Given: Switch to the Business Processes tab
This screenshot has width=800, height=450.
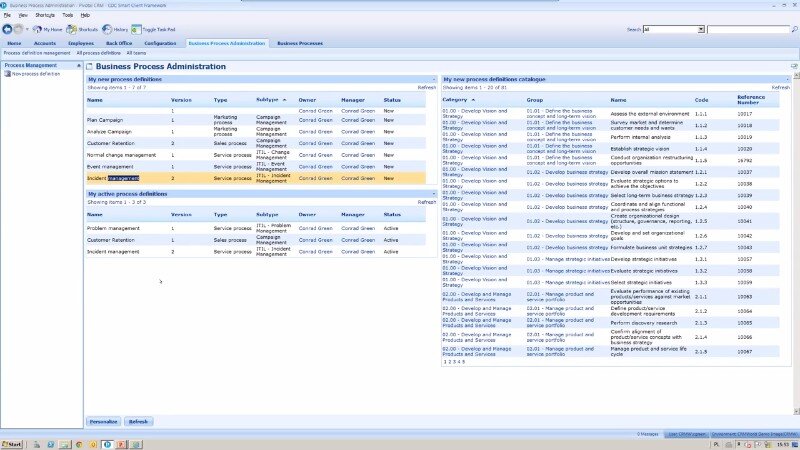Looking at the screenshot, I should [300, 44].
